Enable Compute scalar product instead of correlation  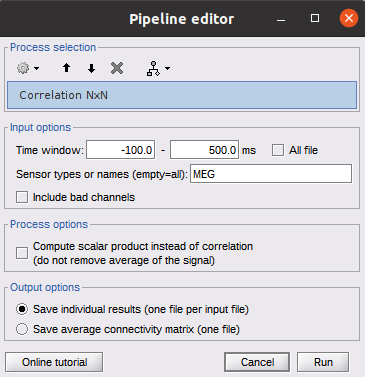click(22, 253)
